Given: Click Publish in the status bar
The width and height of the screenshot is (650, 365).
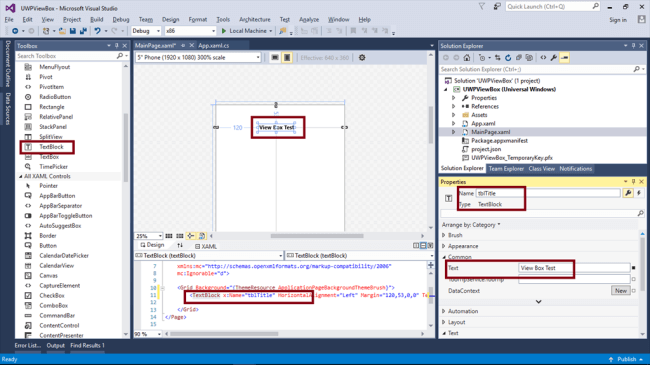Looking at the screenshot, I should pyautogui.click(x=626, y=359).
